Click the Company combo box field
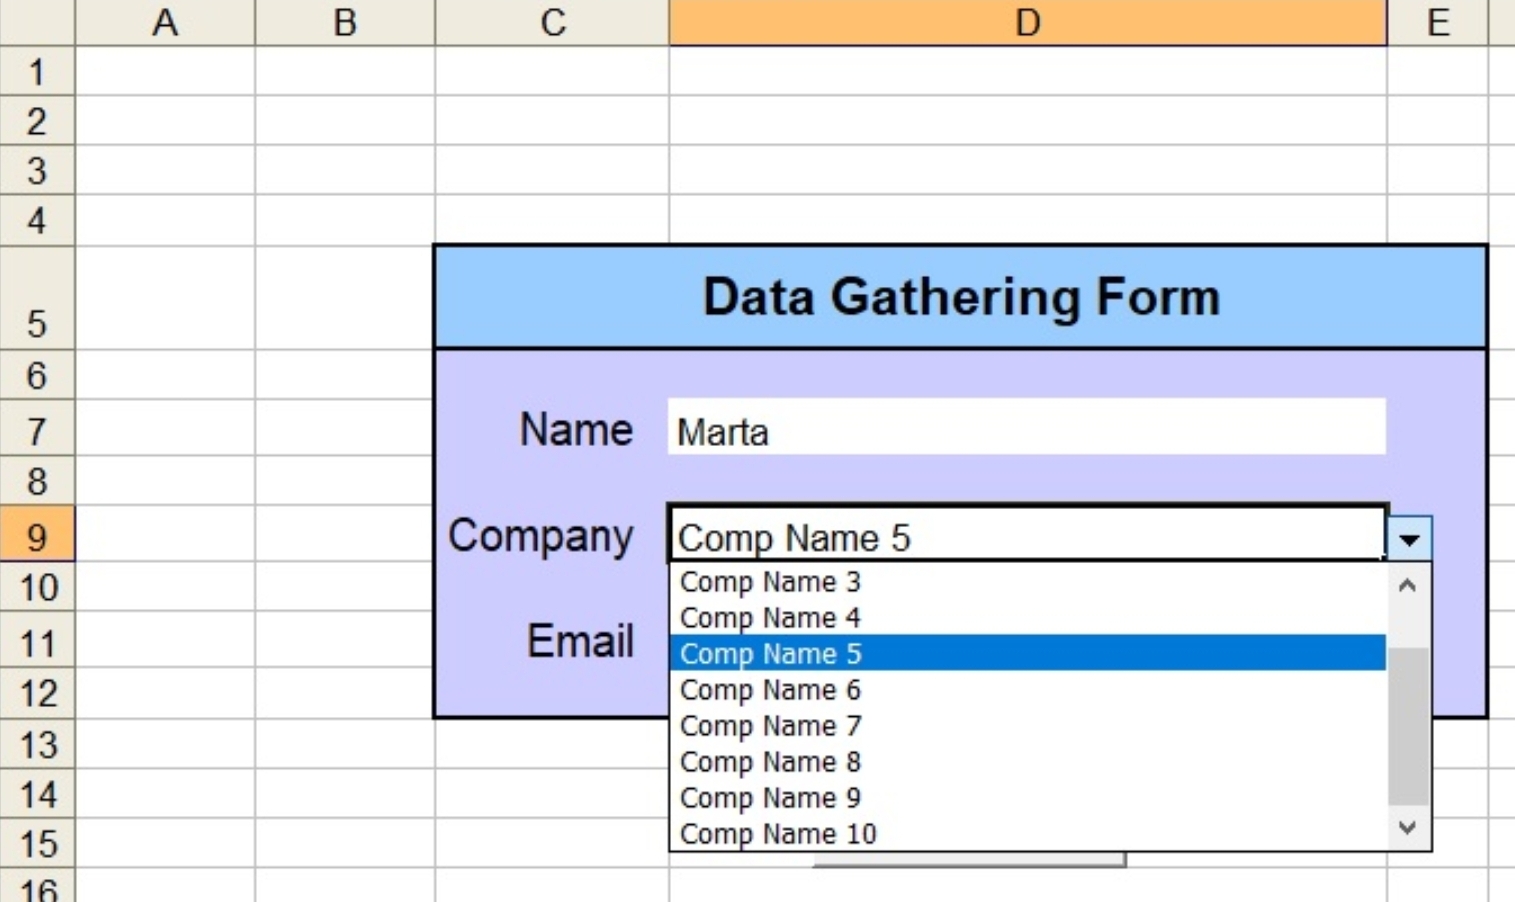The width and height of the screenshot is (1515, 902). (x=1026, y=537)
